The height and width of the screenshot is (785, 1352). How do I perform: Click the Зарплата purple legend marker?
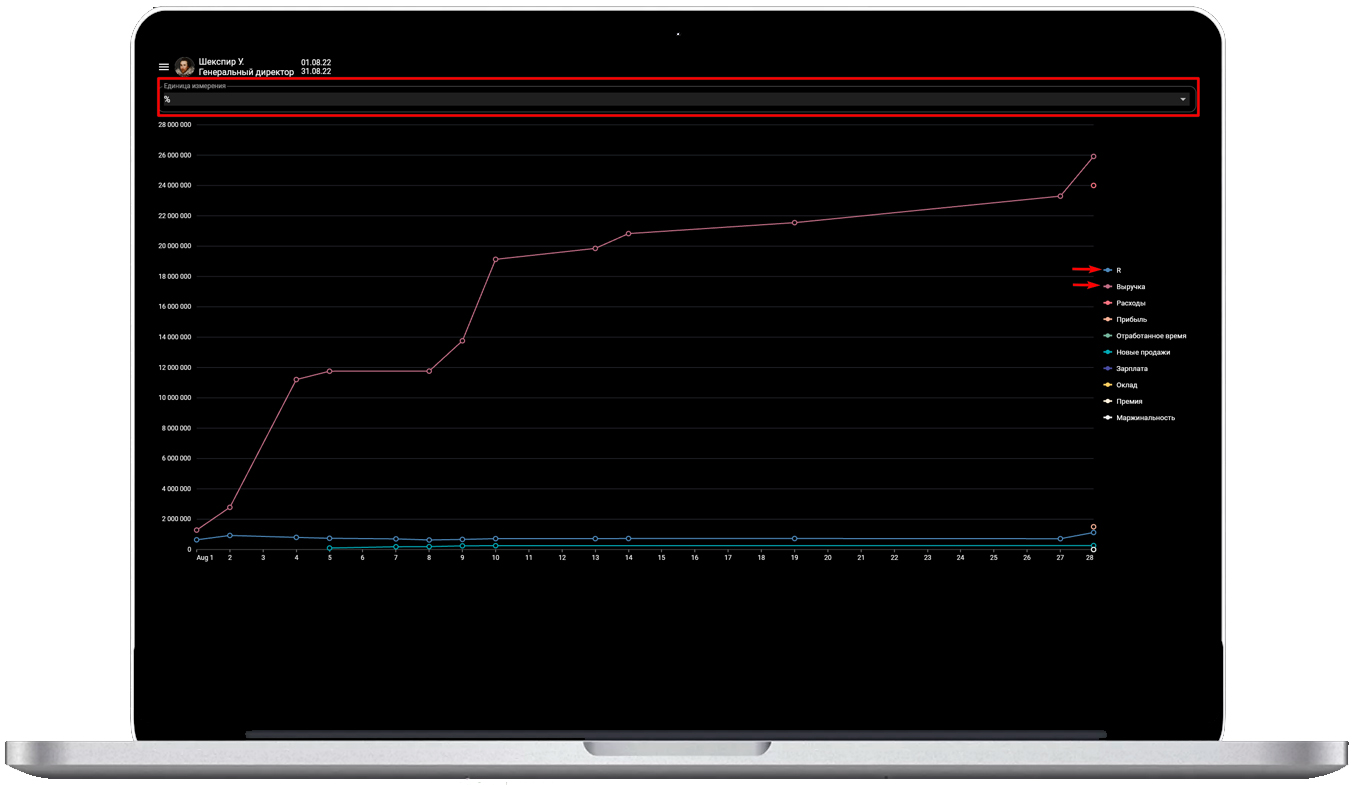(1107, 369)
